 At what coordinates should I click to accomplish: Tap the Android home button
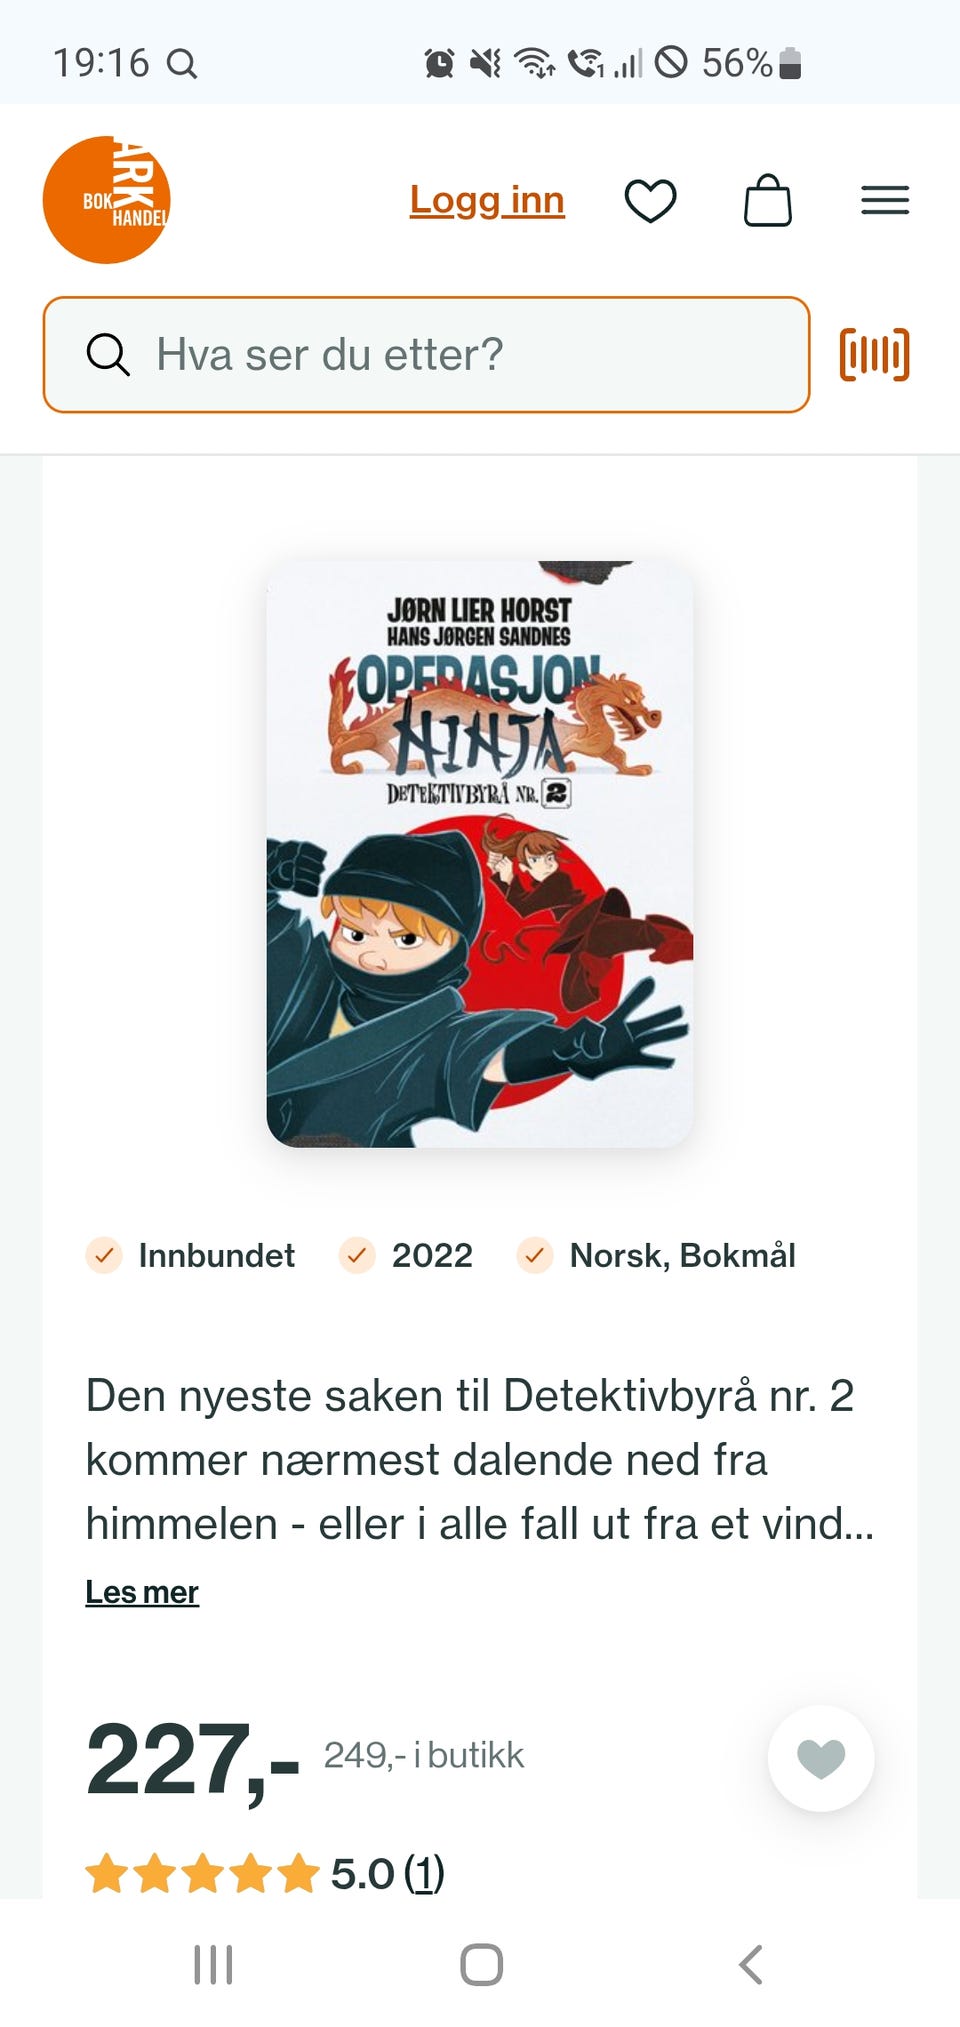coord(481,1964)
